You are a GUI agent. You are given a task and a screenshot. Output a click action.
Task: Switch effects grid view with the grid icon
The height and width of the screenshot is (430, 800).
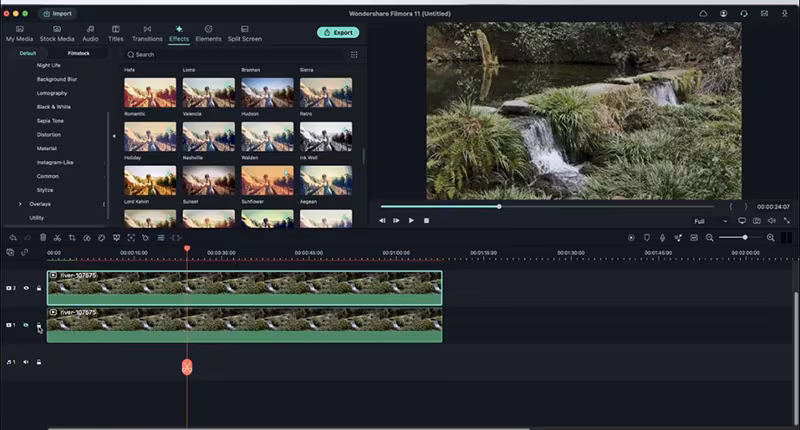[354, 55]
